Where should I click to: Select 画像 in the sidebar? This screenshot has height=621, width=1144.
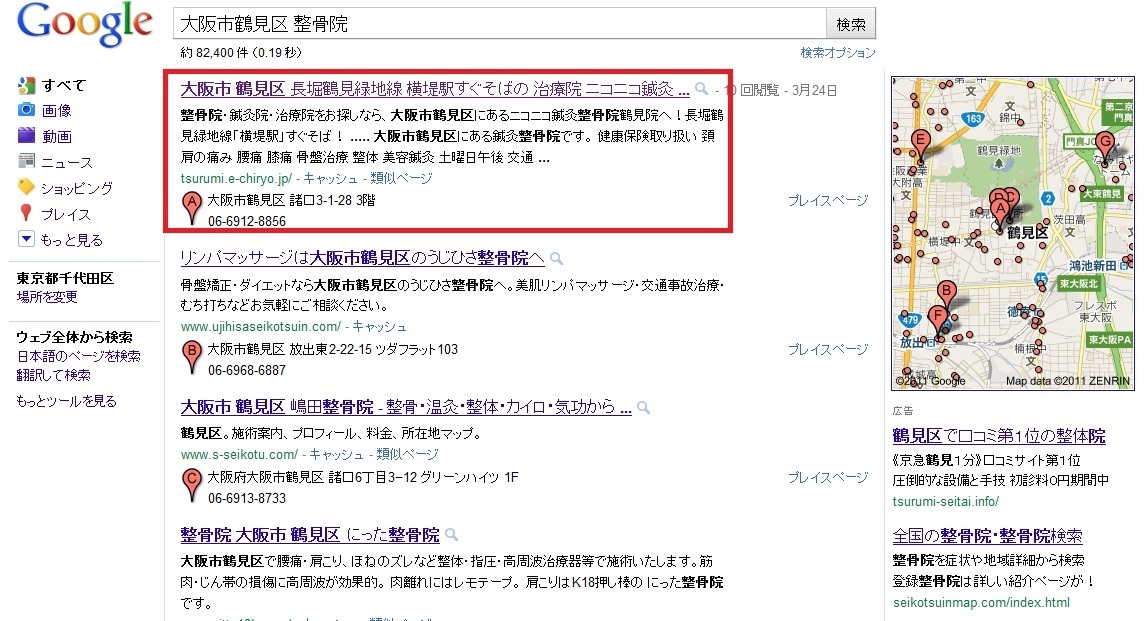[56, 110]
